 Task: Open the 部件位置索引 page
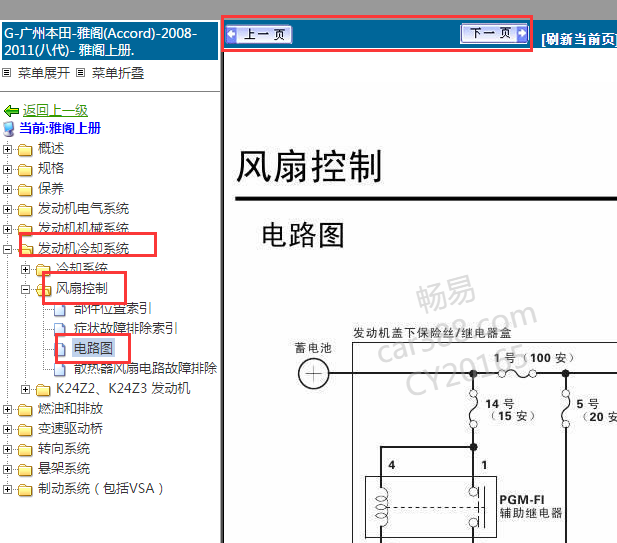pos(112,308)
